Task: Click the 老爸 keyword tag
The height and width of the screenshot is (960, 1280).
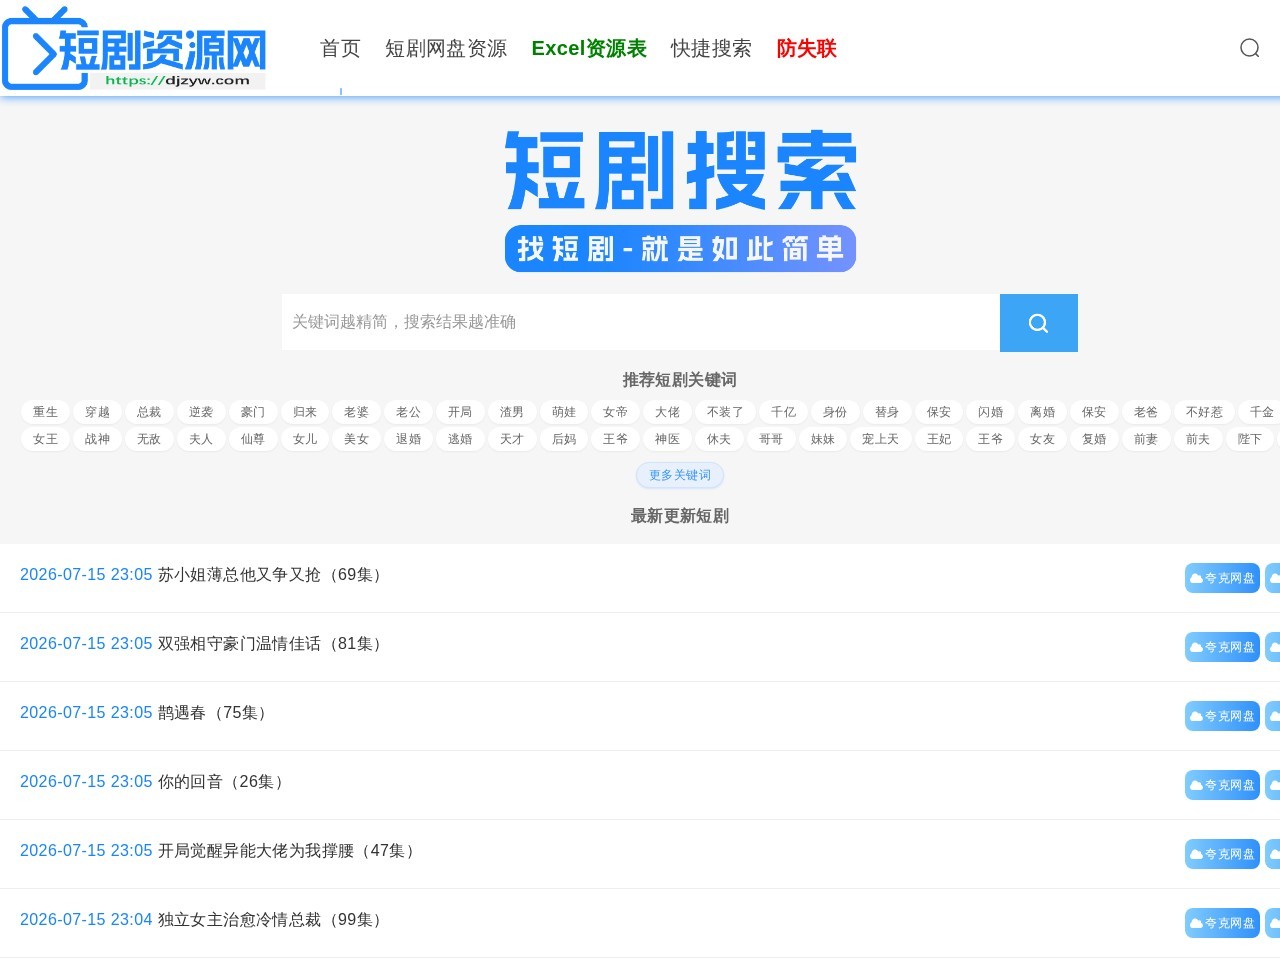Action: [x=1146, y=412]
